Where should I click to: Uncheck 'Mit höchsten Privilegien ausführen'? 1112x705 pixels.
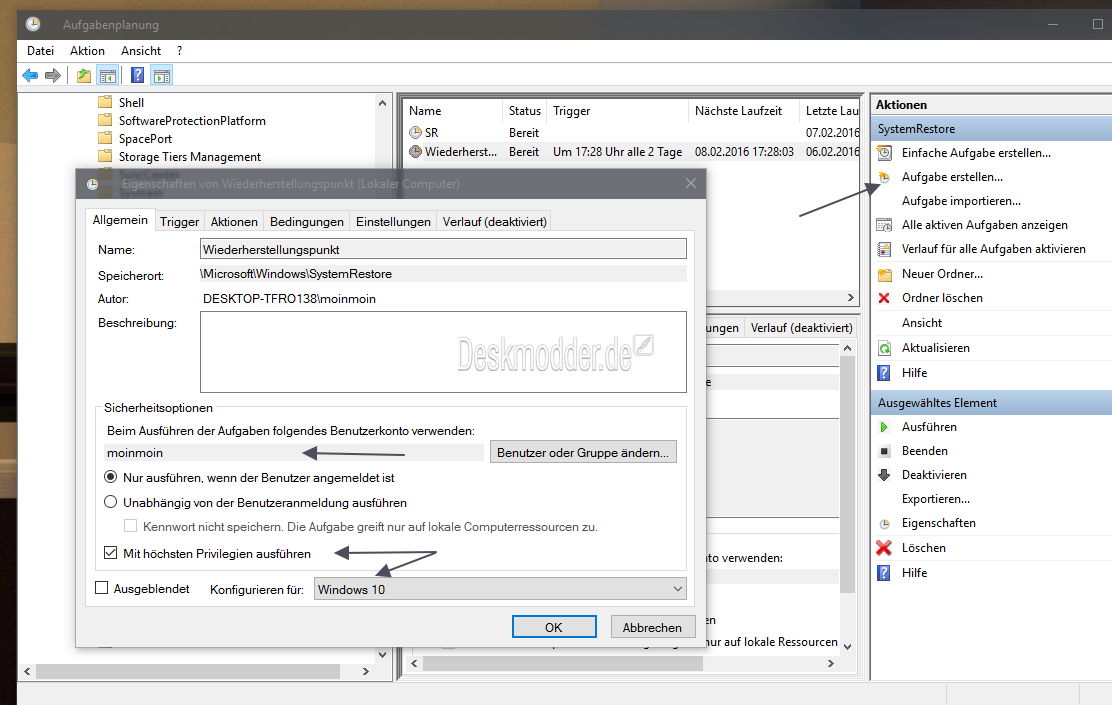pos(111,553)
